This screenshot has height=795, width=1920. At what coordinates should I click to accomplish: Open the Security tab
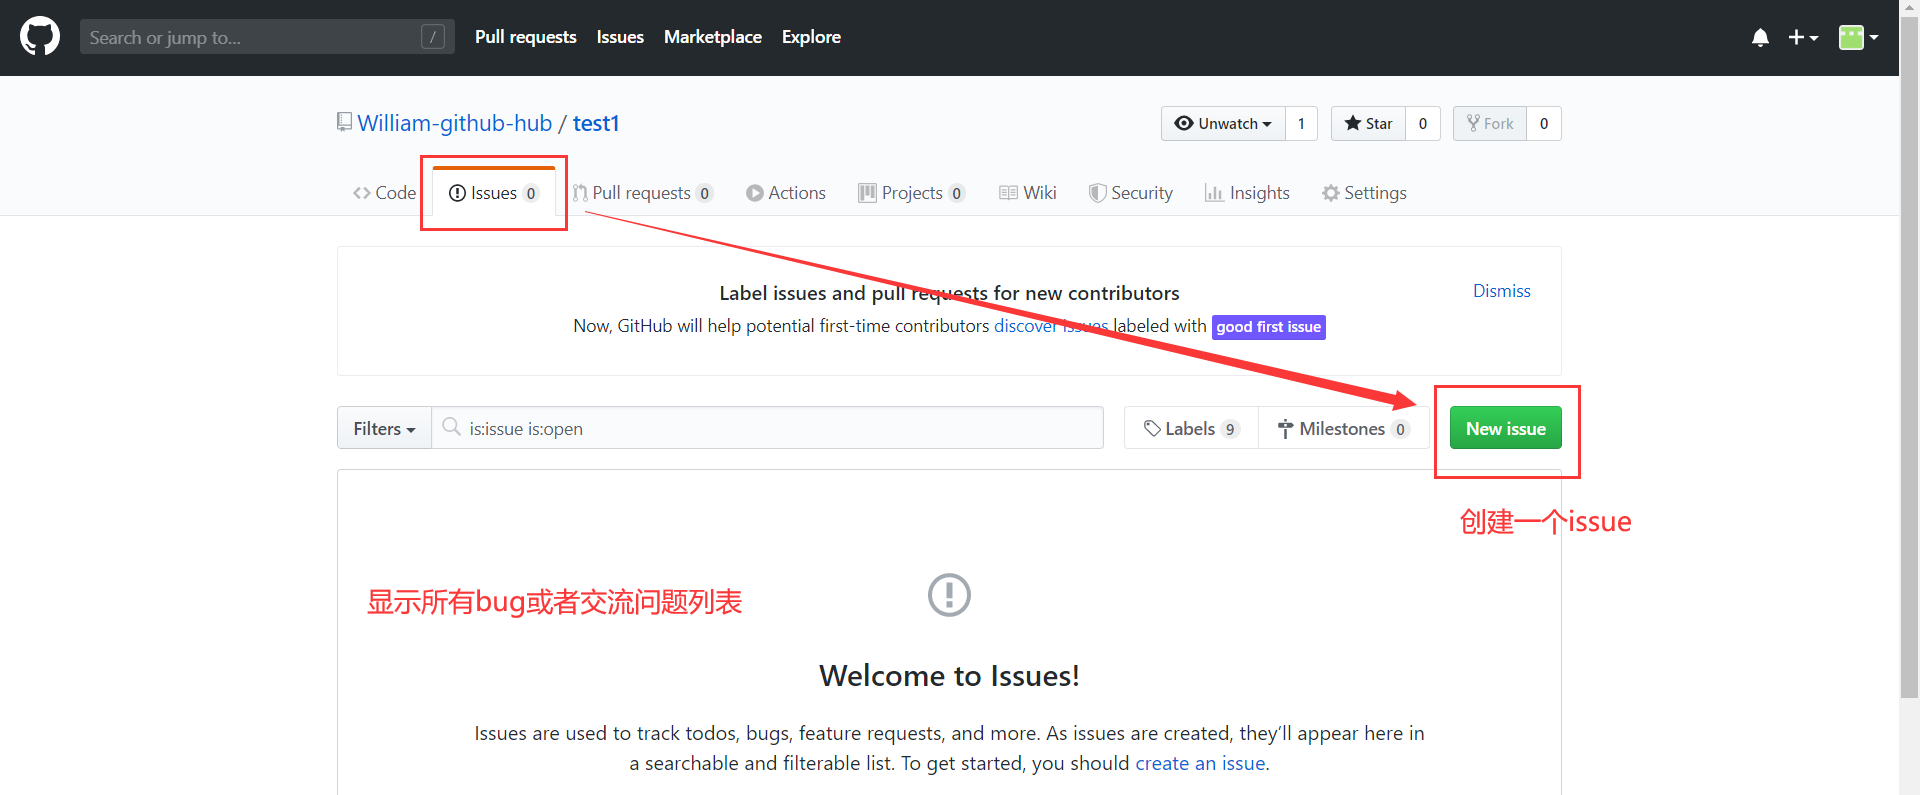tap(1131, 193)
